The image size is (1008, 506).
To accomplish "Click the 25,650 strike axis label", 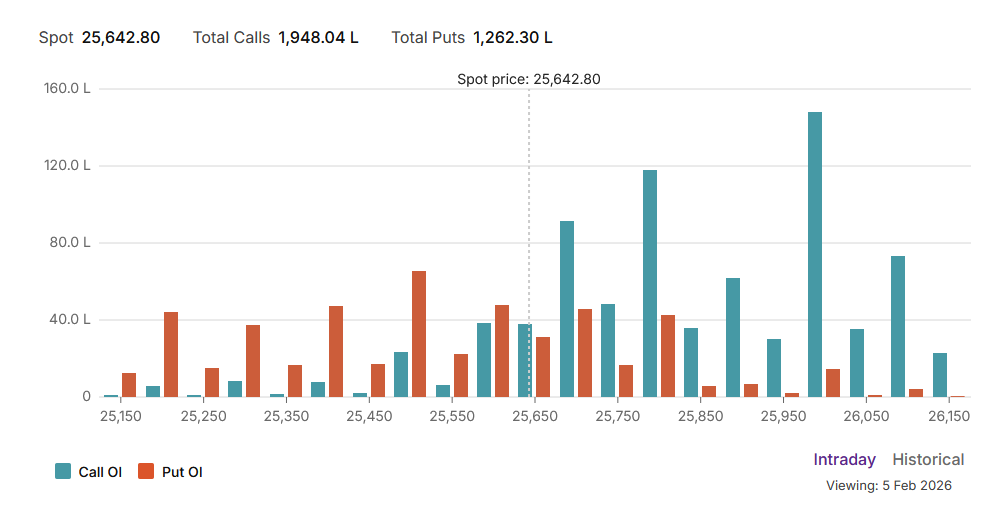I will click(x=534, y=416).
